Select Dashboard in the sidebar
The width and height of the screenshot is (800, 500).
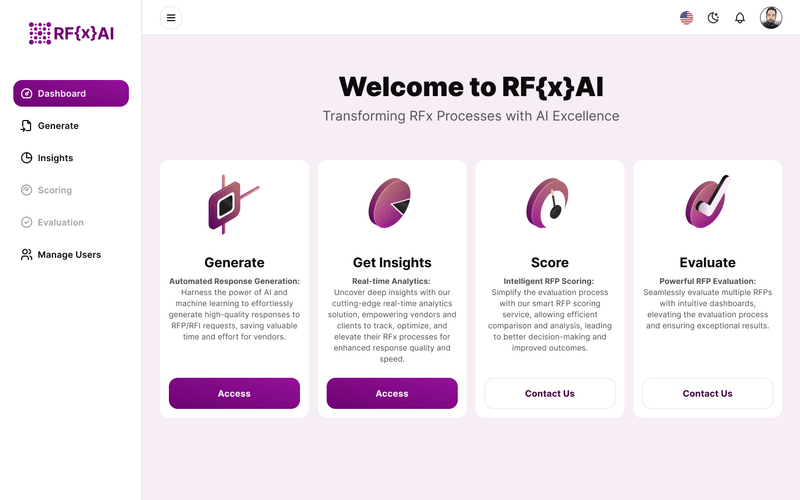pos(71,93)
